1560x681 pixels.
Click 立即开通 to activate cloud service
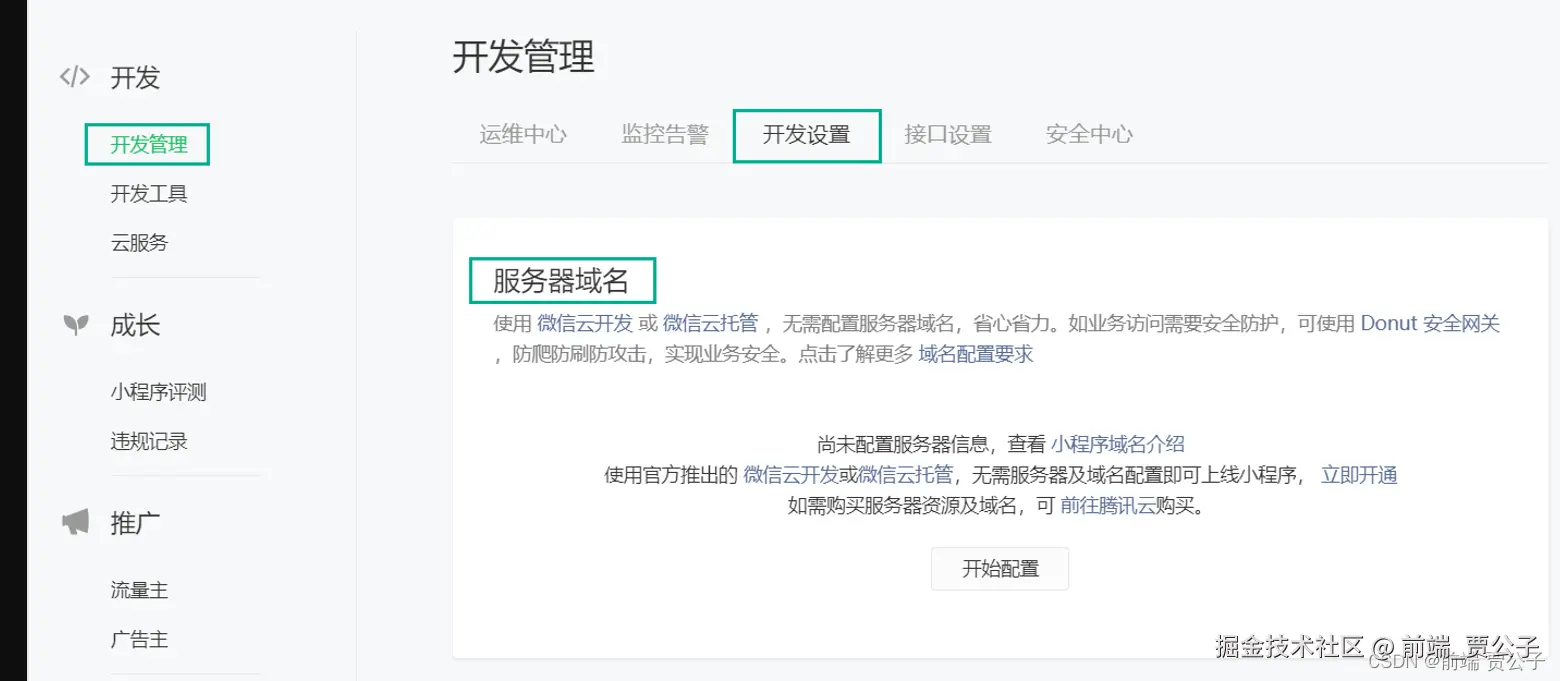click(1358, 475)
